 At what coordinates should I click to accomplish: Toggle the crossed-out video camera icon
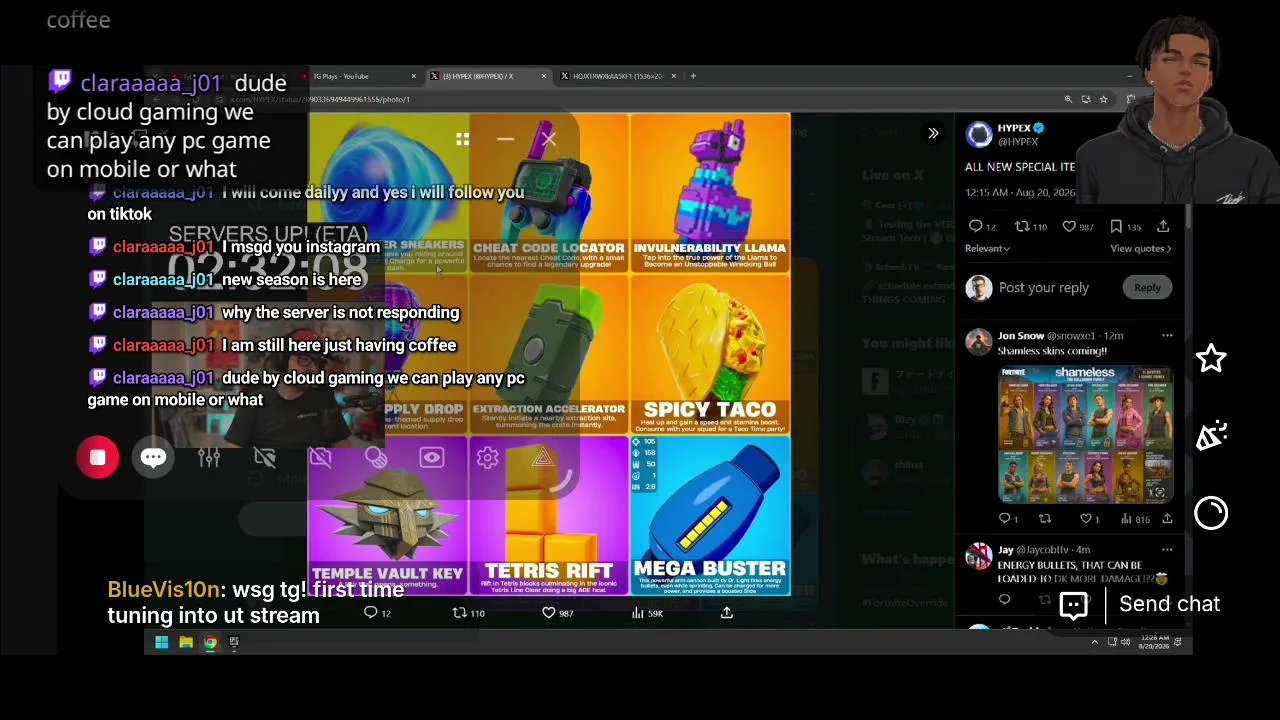265,458
